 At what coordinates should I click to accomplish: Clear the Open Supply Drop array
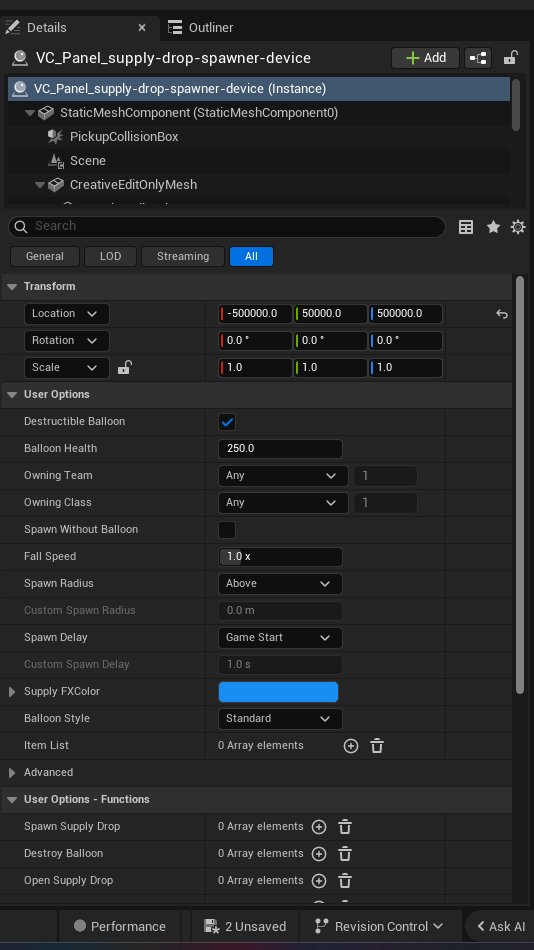[345, 881]
